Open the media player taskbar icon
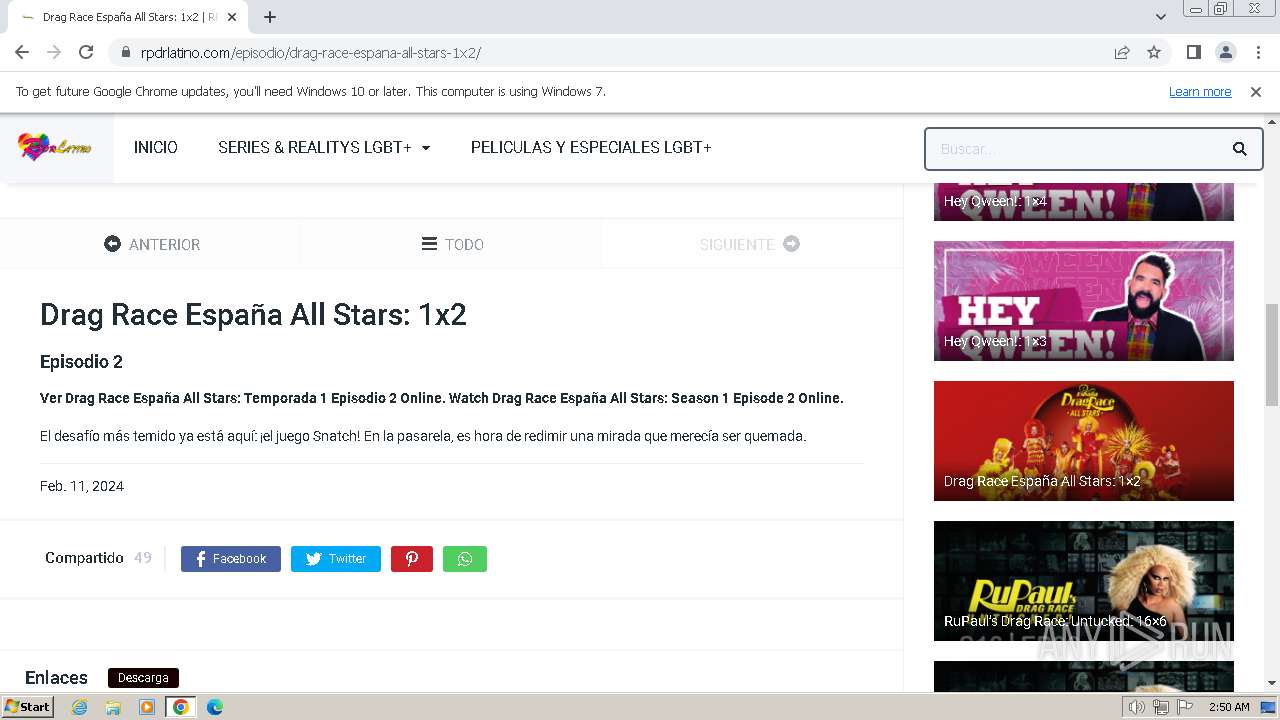1280x720 pixels. (x=147, y=707)
